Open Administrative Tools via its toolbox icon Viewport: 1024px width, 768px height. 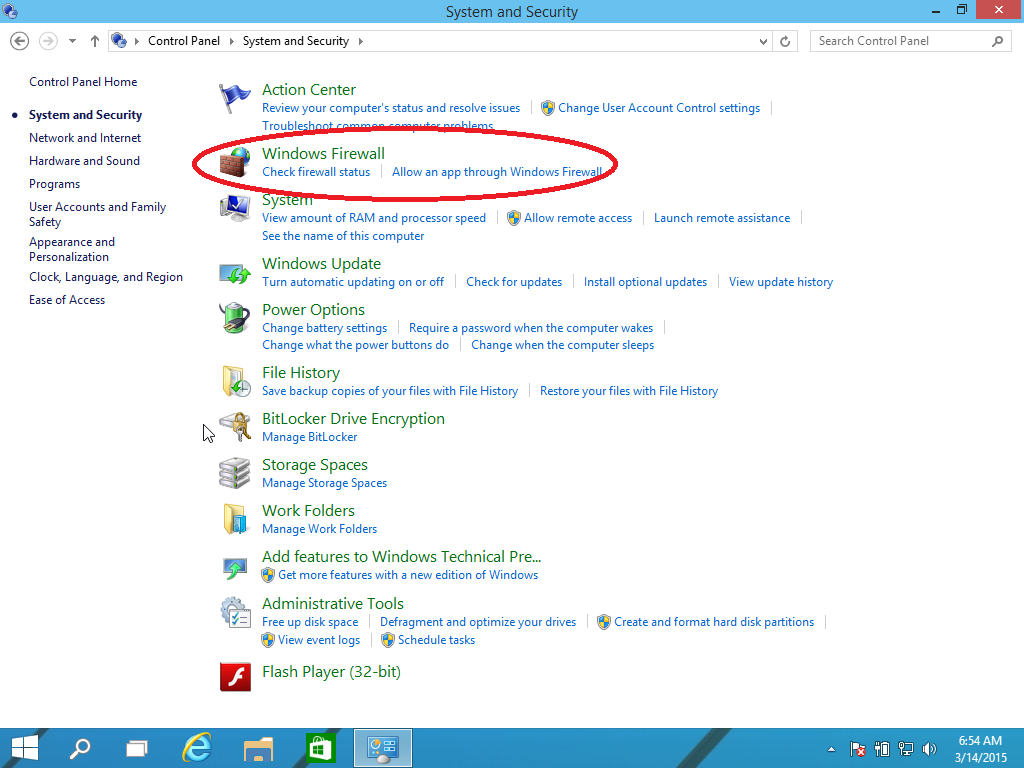(x=234, y=611)
